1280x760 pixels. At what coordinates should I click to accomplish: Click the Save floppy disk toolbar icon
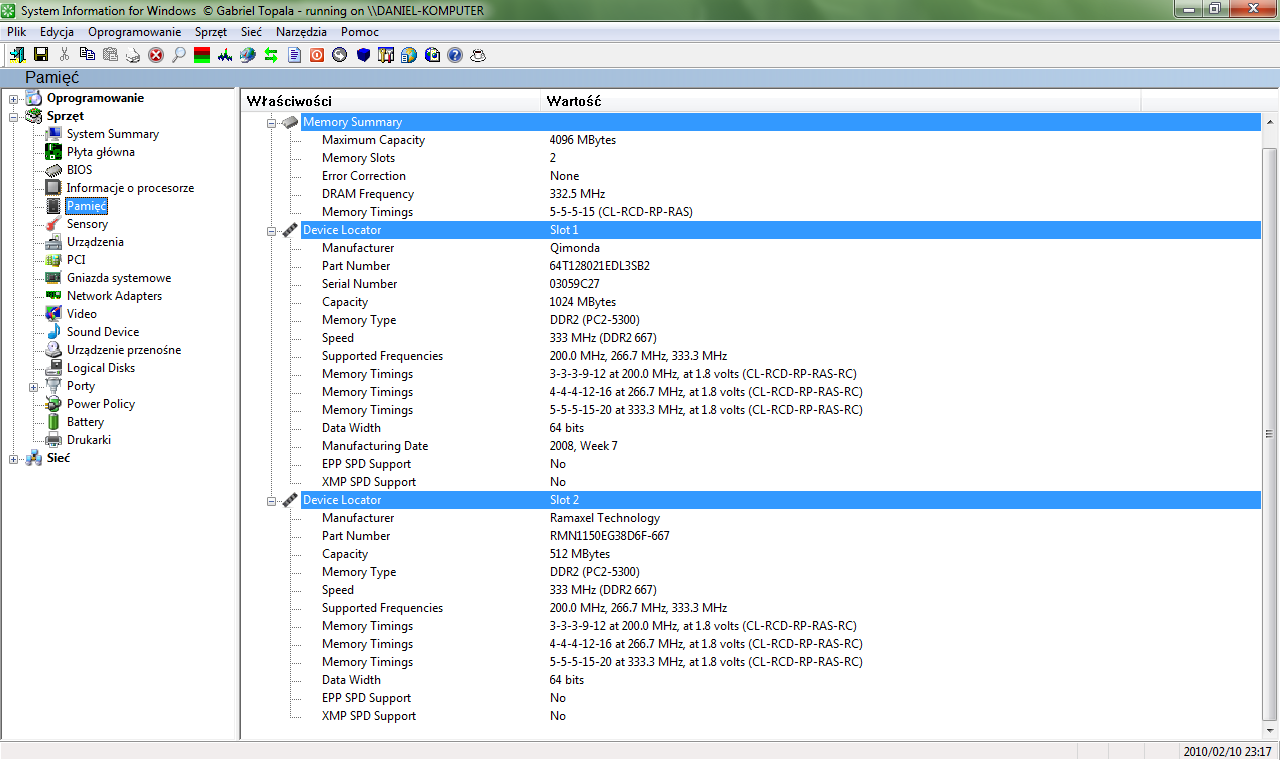tap(41, 55)
